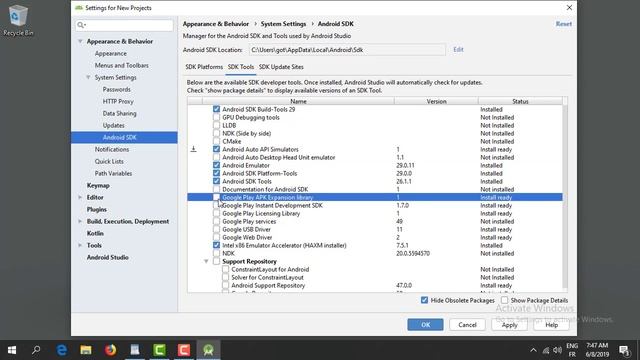Click the Cancel button

click(467, 324)
